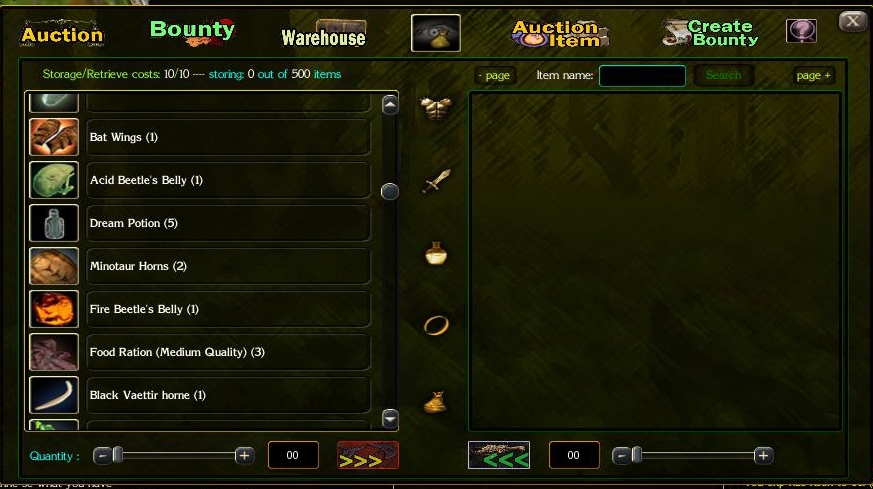Retrieve items with green arrows button
The height and width of the screenshot is (489, 873).
click(499, 455)
